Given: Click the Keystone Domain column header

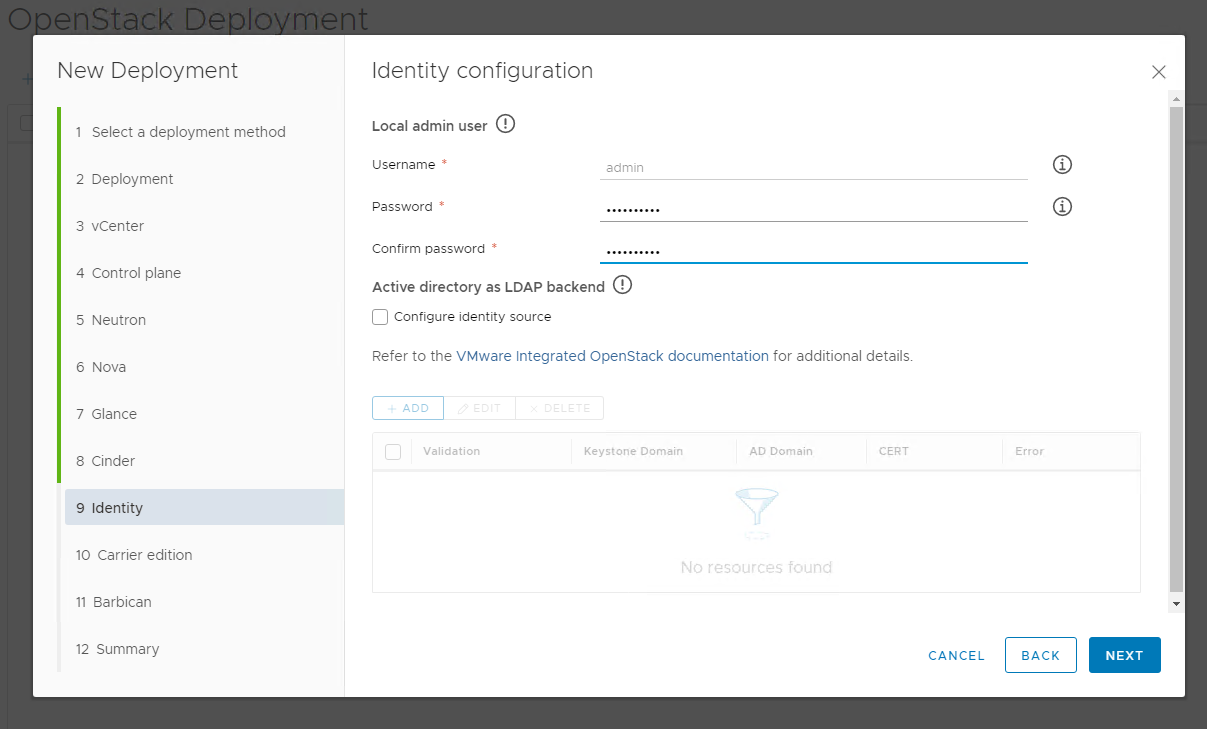Looking at the screenshot, I should 633,452.
